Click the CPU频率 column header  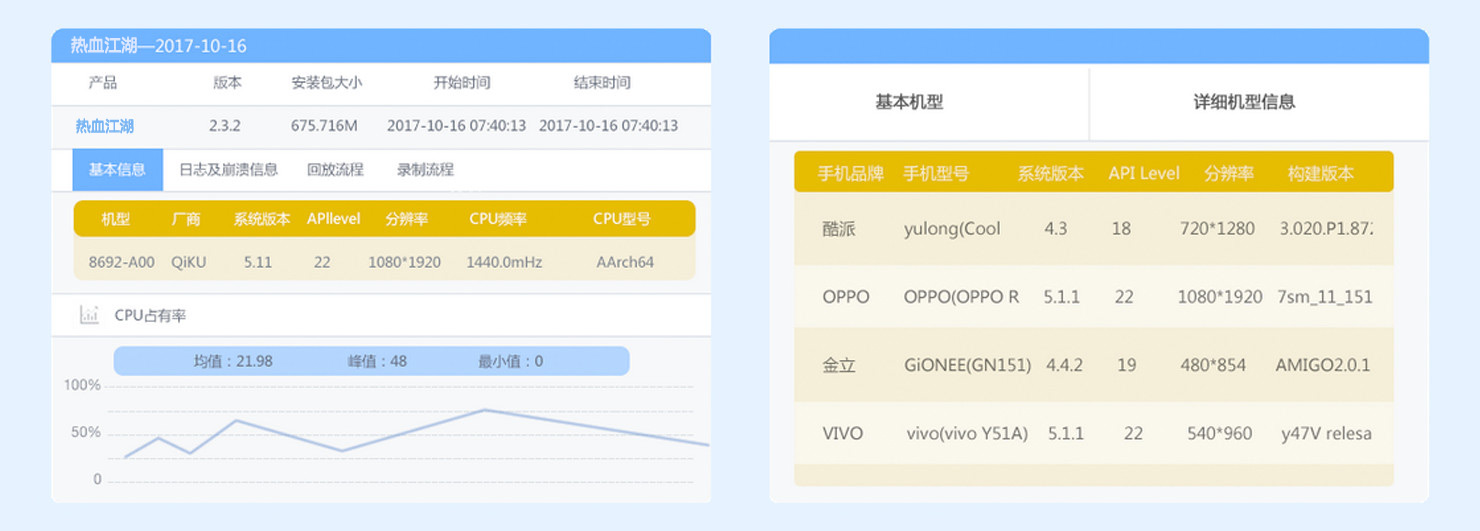[498, 219]
